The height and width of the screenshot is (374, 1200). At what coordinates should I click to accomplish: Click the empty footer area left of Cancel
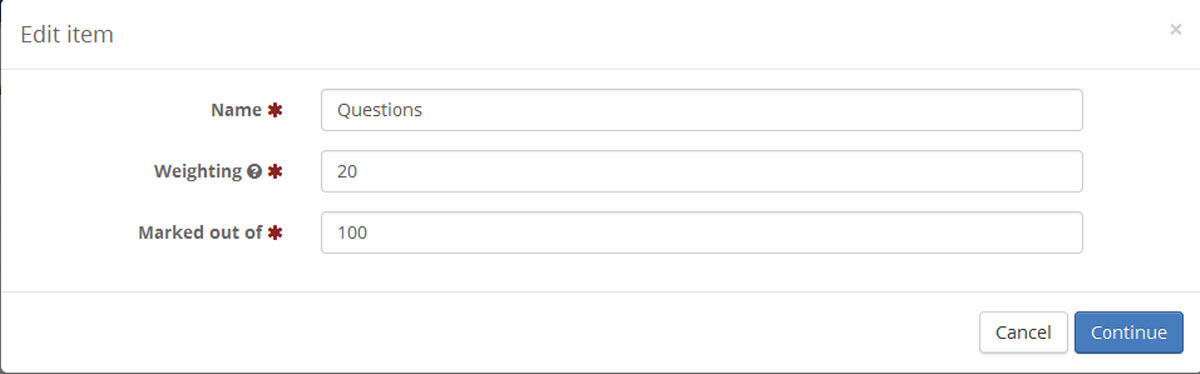tap(490, 332)
